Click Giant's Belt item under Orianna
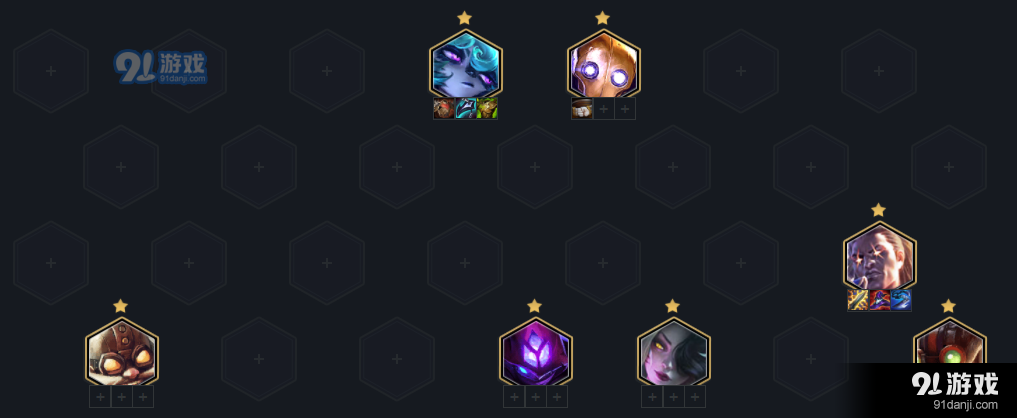1017x418 pixels. [582, 108]
